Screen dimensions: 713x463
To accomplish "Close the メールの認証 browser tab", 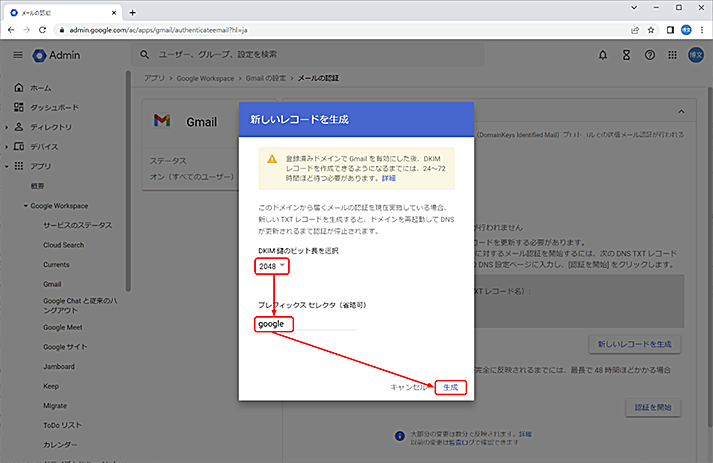I will [x=114, y=13].
